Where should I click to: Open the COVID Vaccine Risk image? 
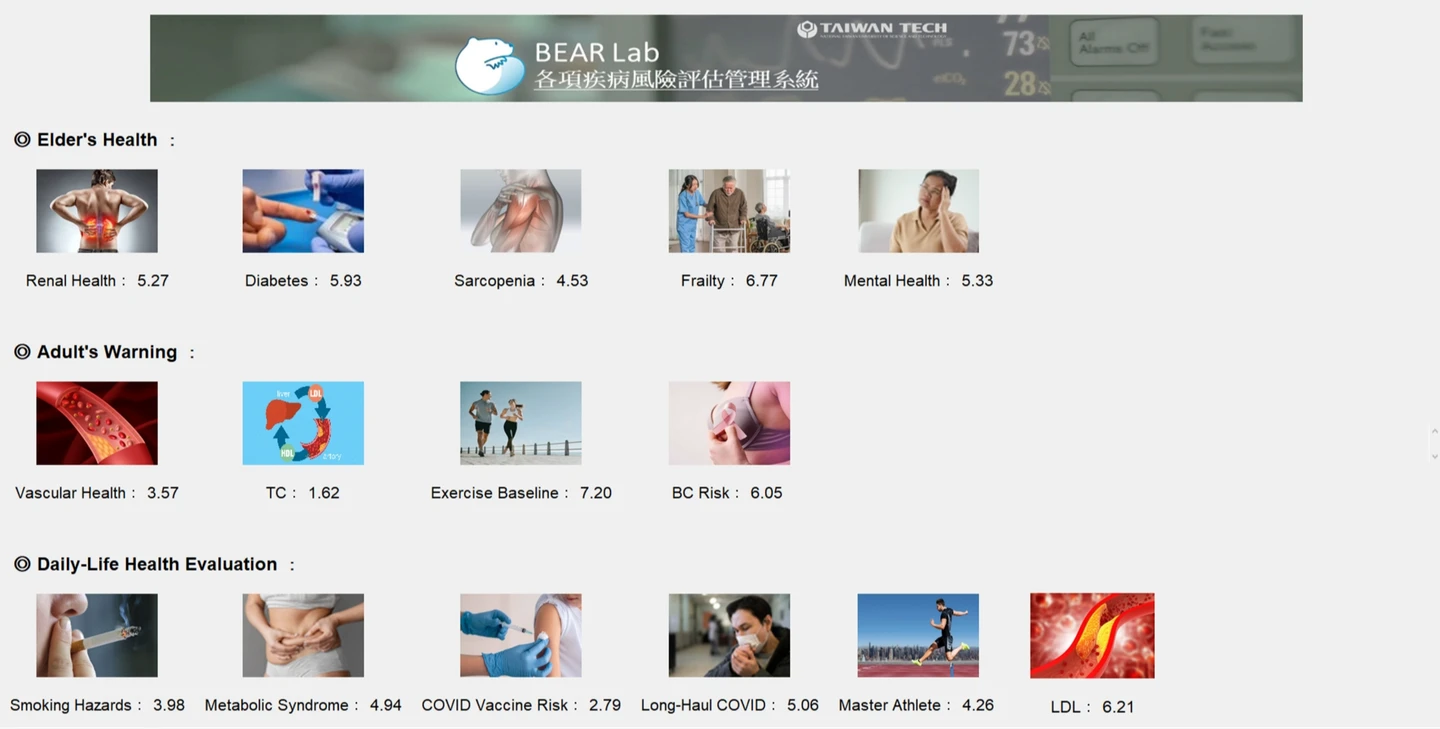pyautogui.click(x=520, y=635)
